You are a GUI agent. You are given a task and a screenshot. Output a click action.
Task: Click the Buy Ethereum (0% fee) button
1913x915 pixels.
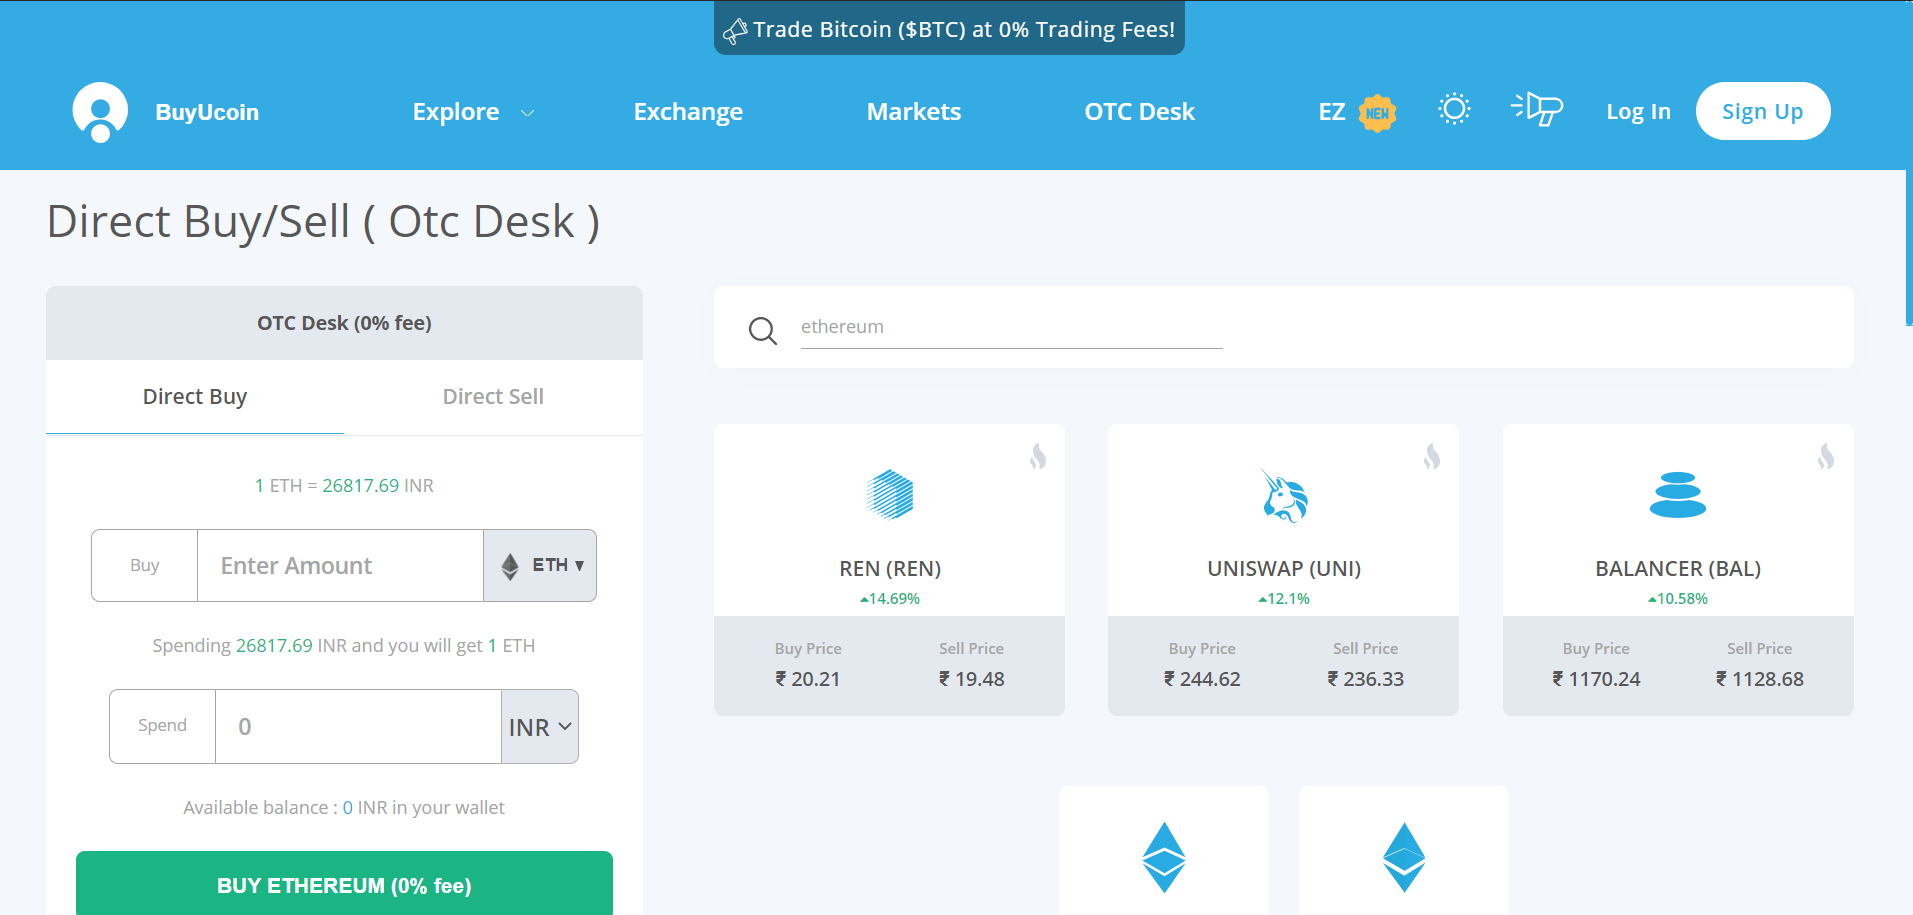point(344,885)
